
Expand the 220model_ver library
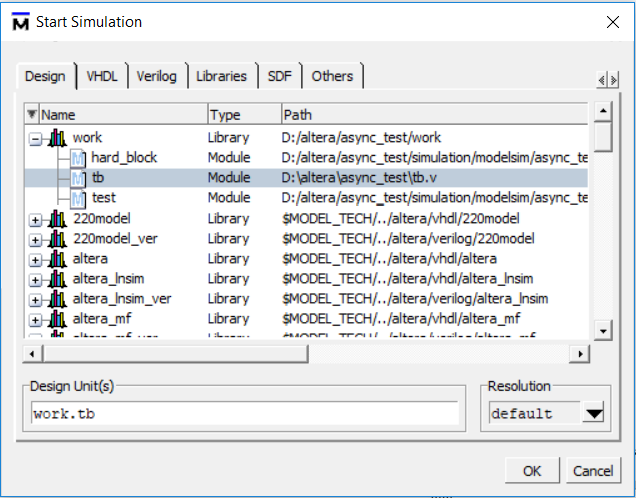coord(35,240)
